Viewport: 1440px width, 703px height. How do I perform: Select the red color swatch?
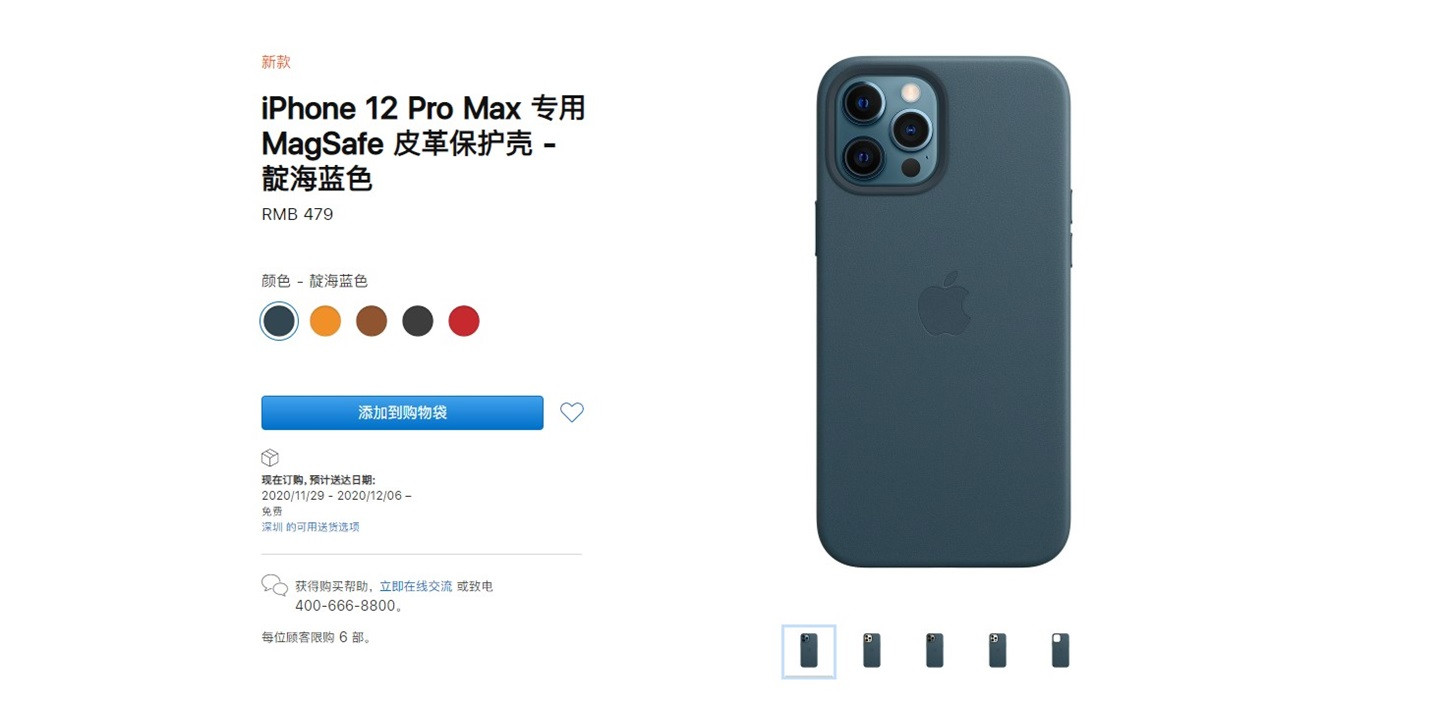click(463, 321)
